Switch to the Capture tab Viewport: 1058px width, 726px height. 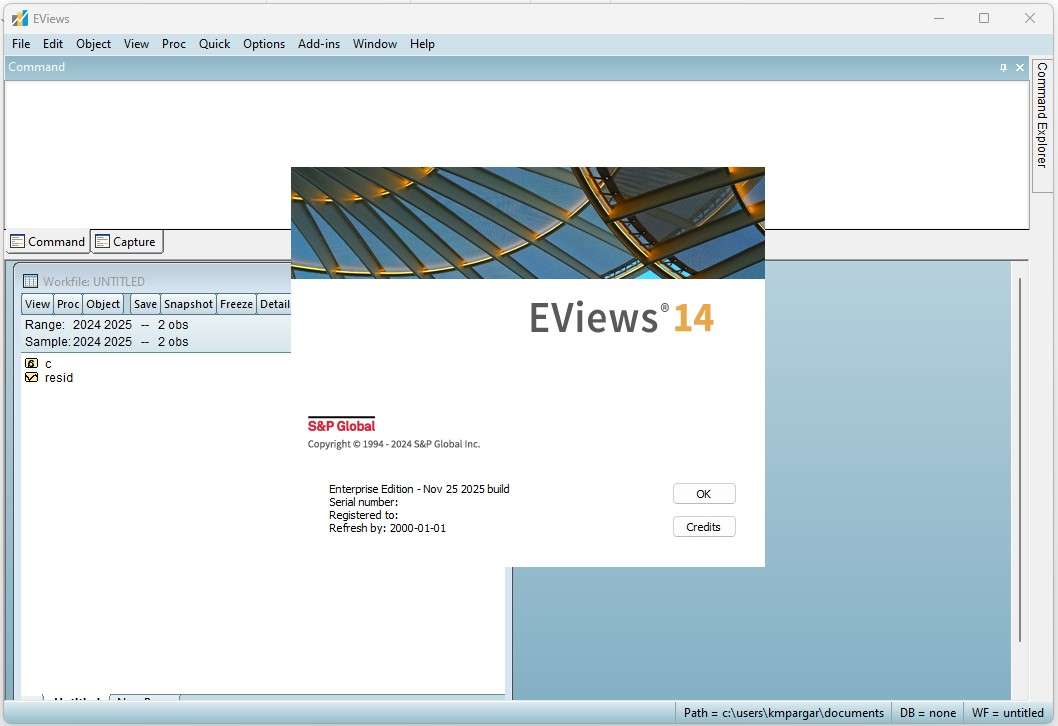126,241
